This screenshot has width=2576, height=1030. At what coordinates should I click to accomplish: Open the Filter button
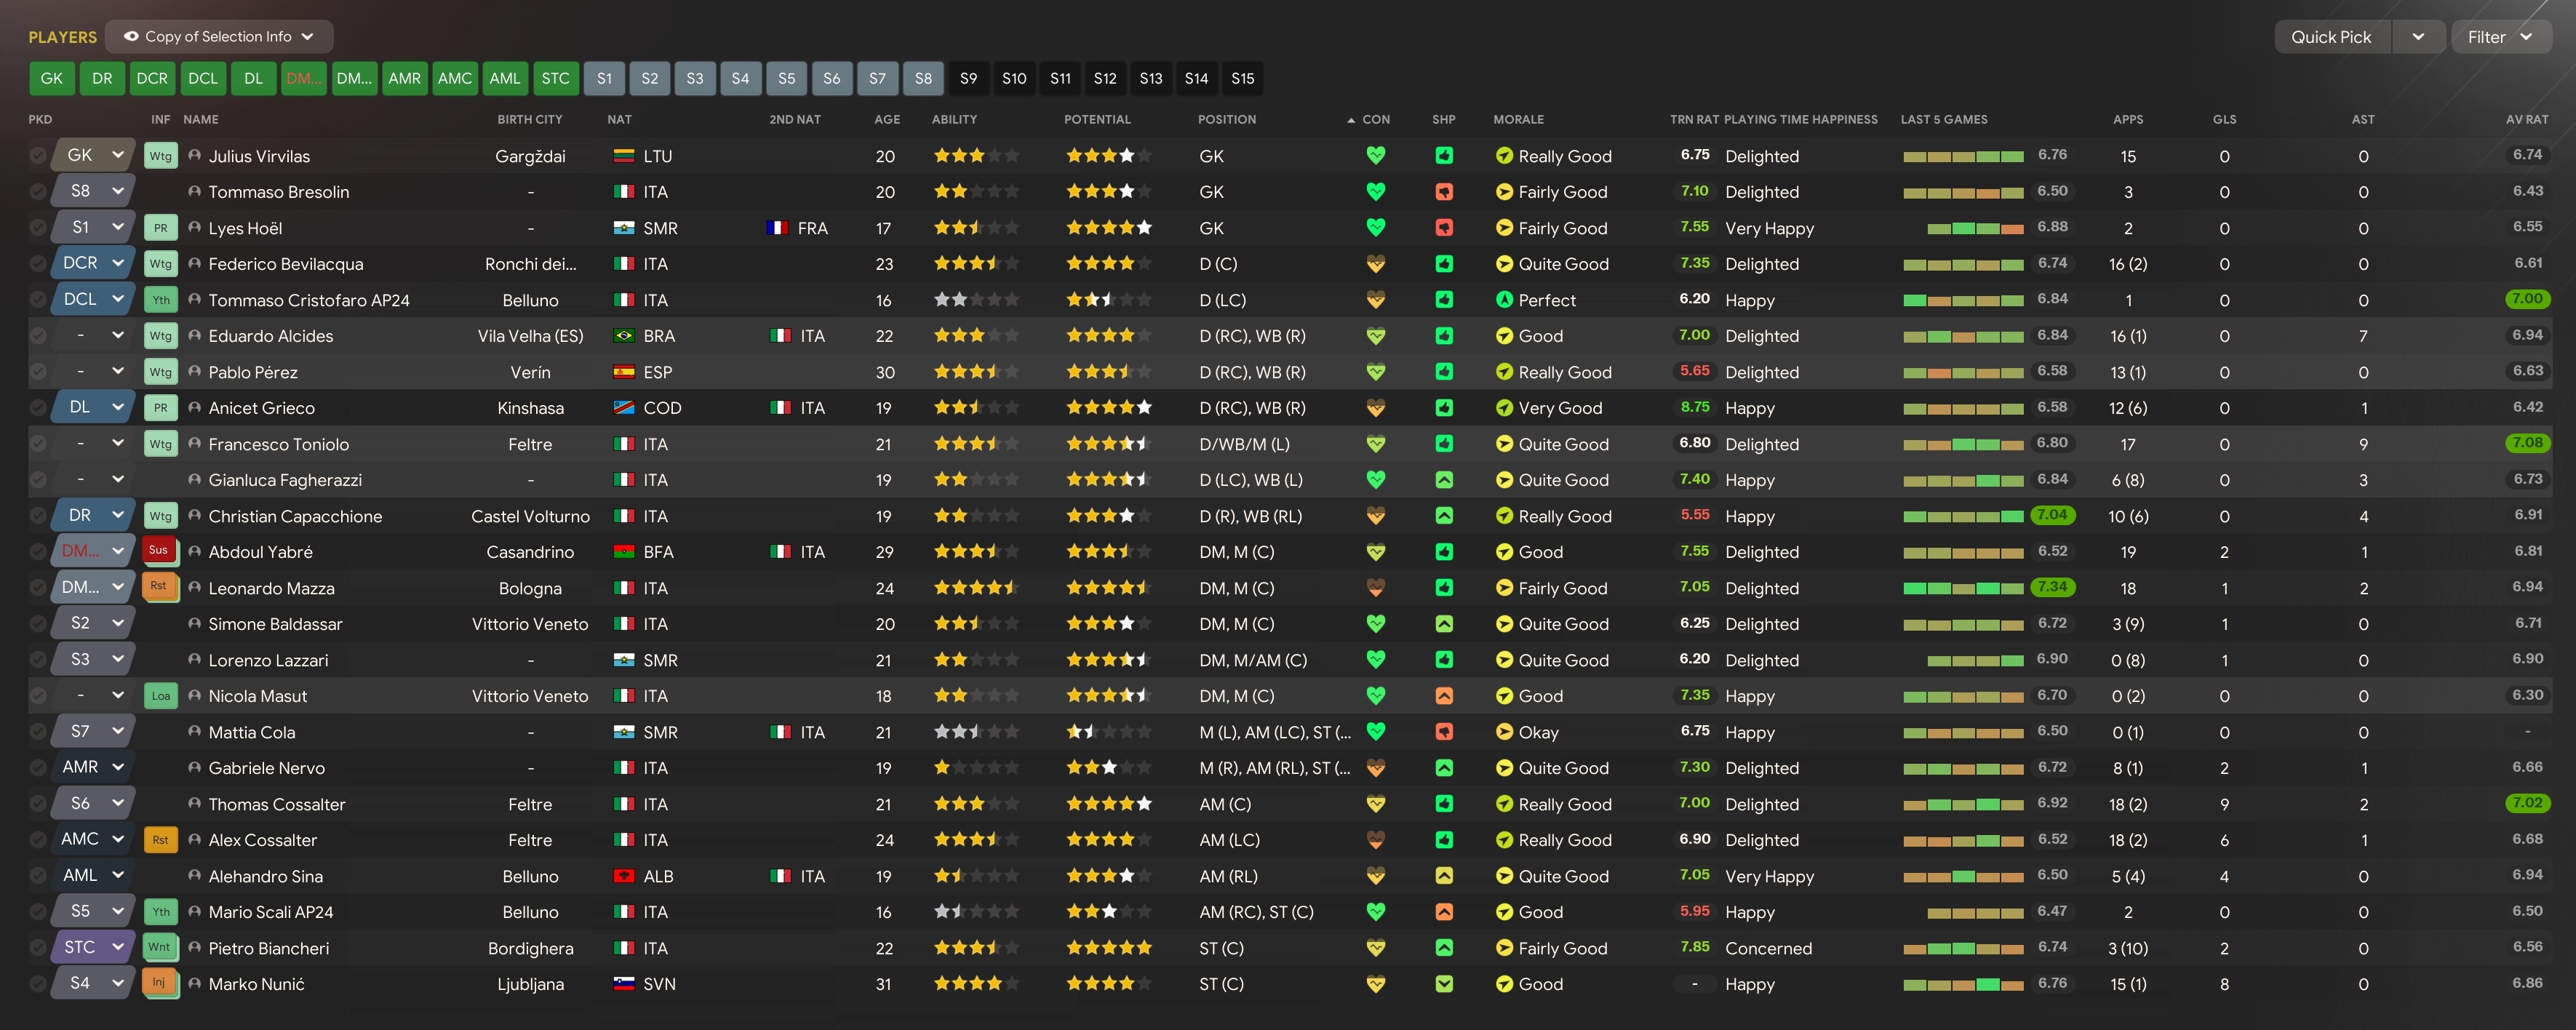2499,37
